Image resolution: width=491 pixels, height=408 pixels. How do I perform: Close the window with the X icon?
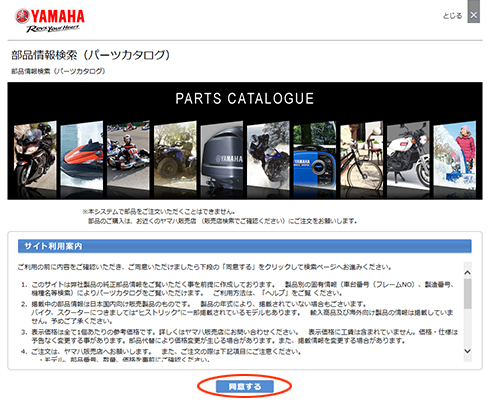[x=474, y=15]
